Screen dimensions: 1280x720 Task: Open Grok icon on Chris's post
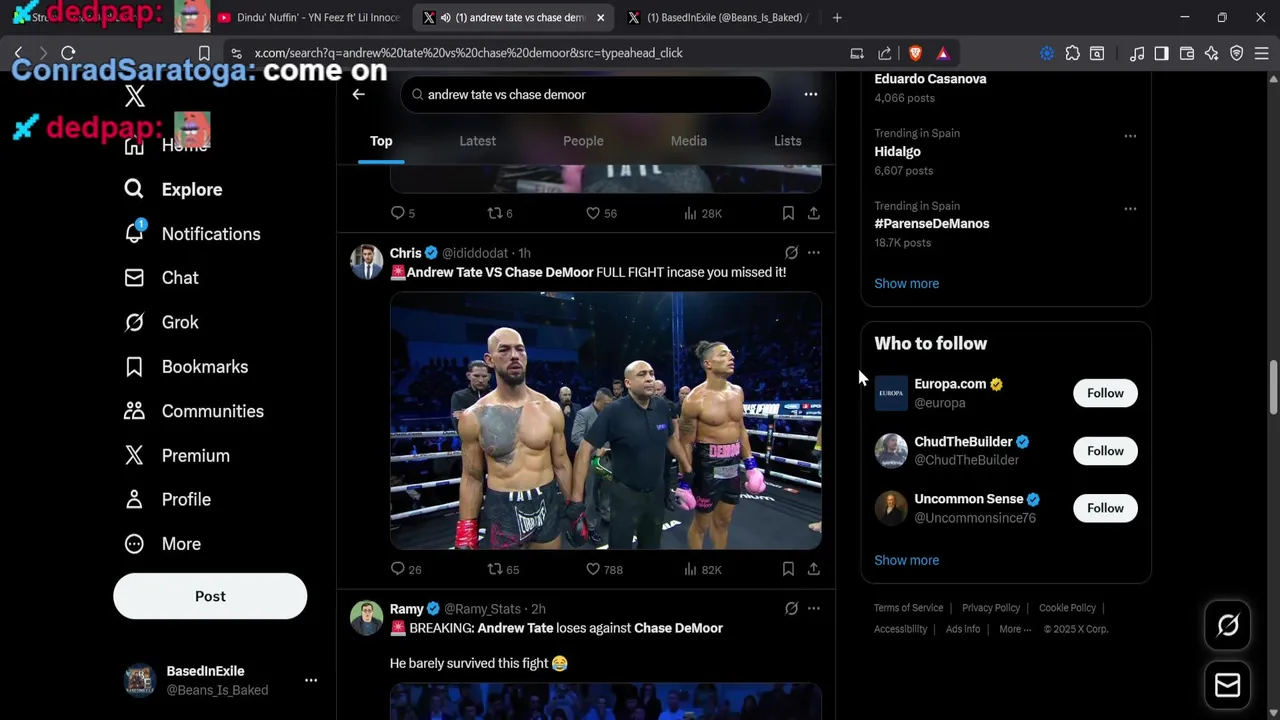point(791,253)
